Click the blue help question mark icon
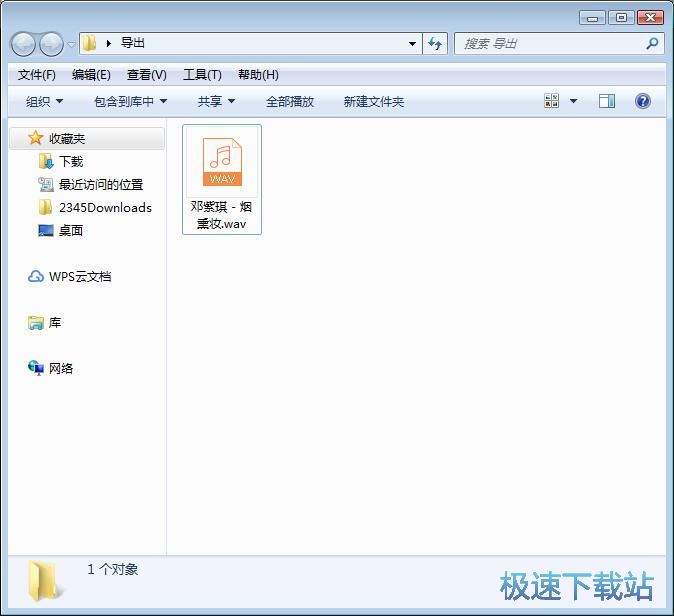The width and height of the screenshot is (674, 616). [643, 101]
